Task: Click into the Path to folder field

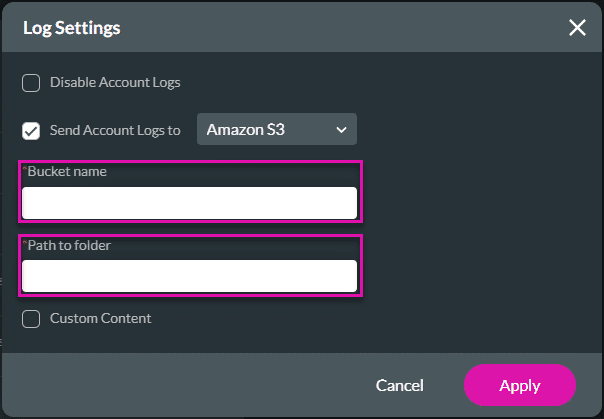Action: click(x=189, y=276)
